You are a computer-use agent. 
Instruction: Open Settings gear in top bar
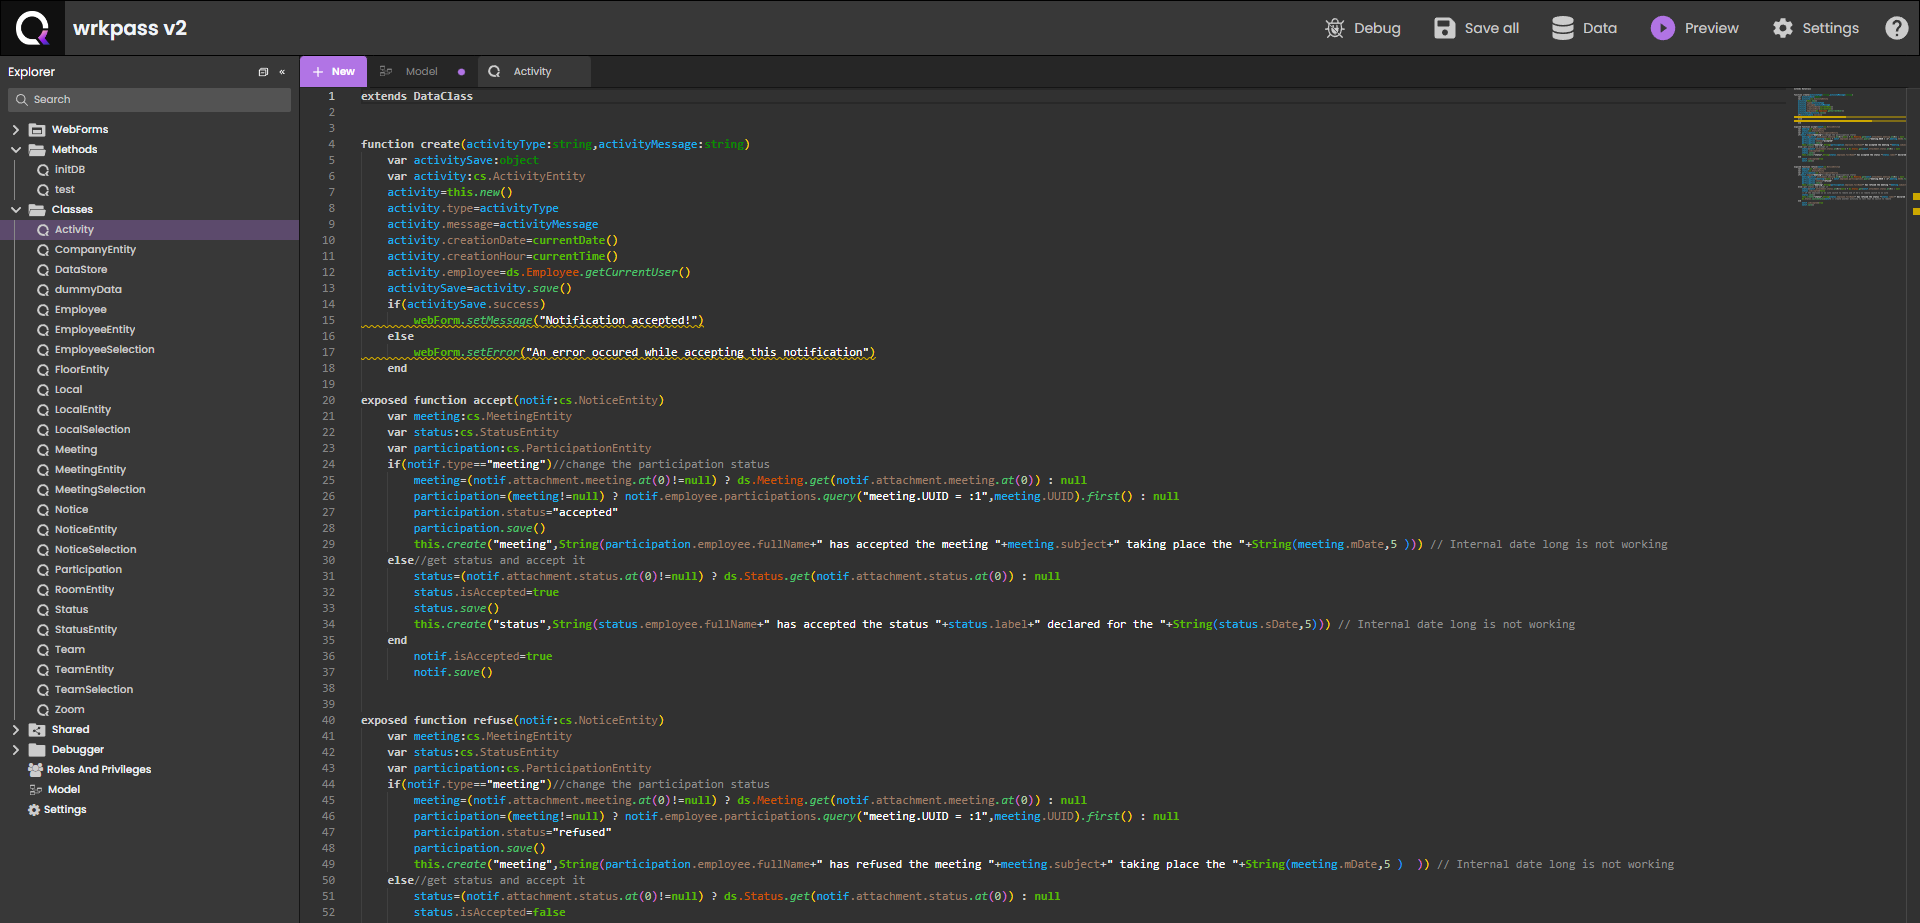[x=1782, y=28]
